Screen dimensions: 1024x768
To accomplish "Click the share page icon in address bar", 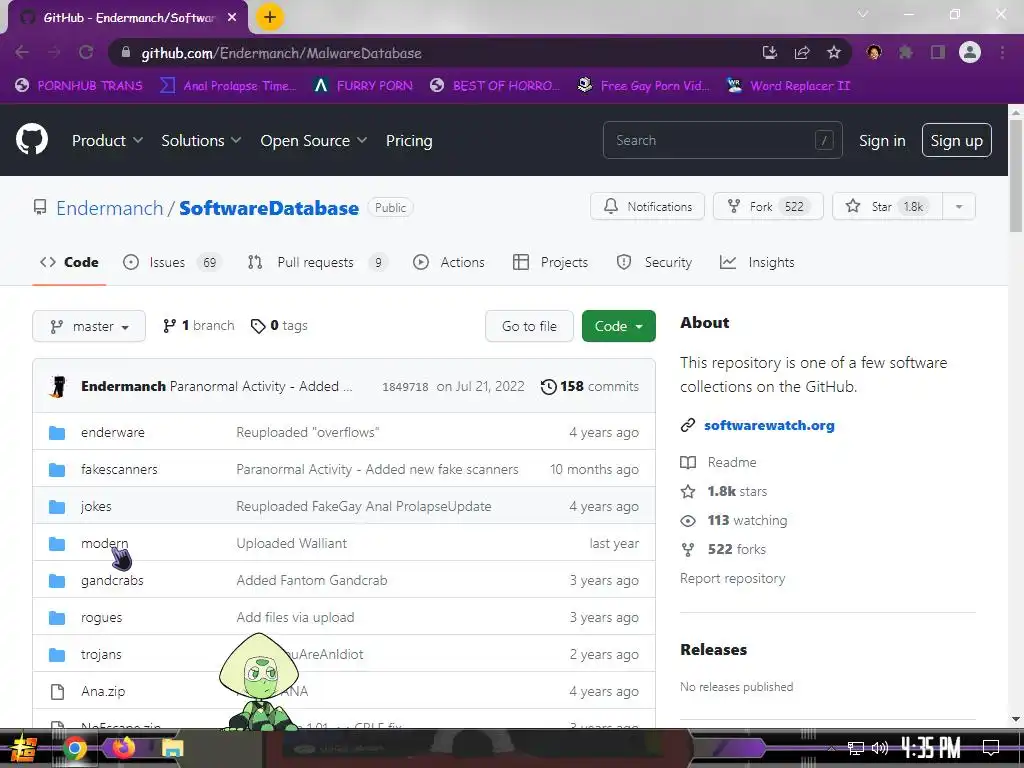I will [802, 52].
